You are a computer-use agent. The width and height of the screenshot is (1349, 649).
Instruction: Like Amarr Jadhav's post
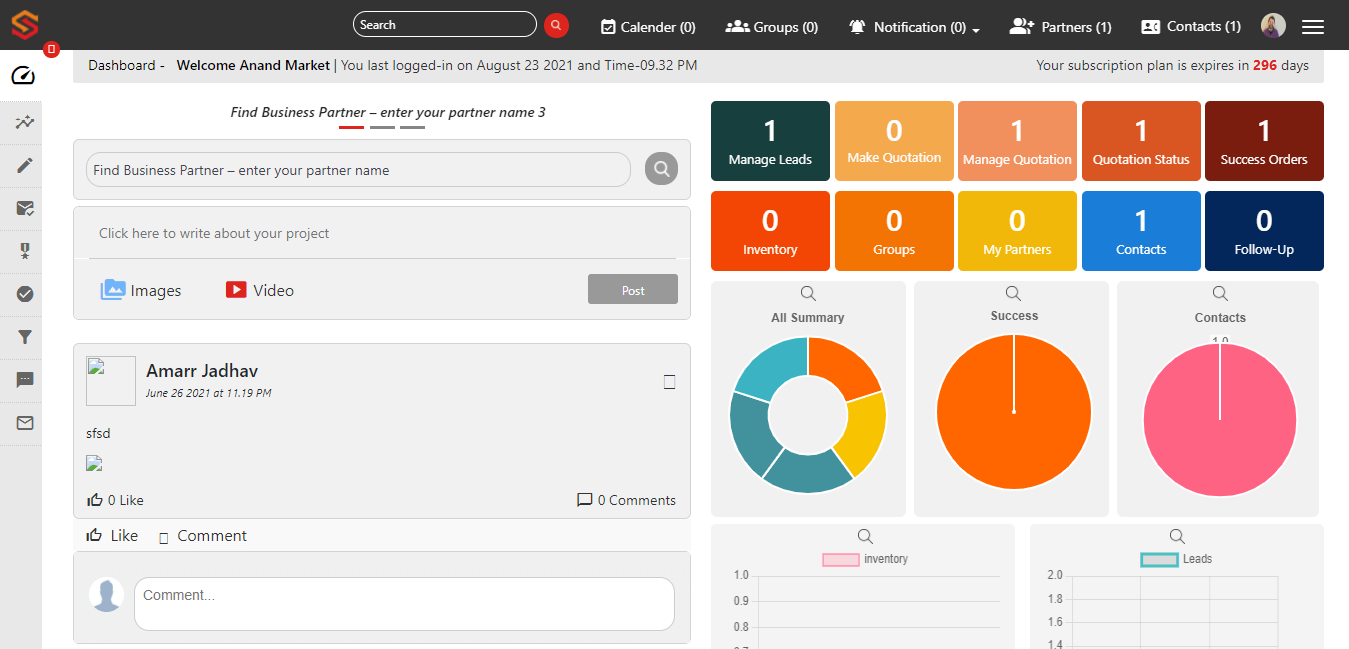tap(112, 536)
